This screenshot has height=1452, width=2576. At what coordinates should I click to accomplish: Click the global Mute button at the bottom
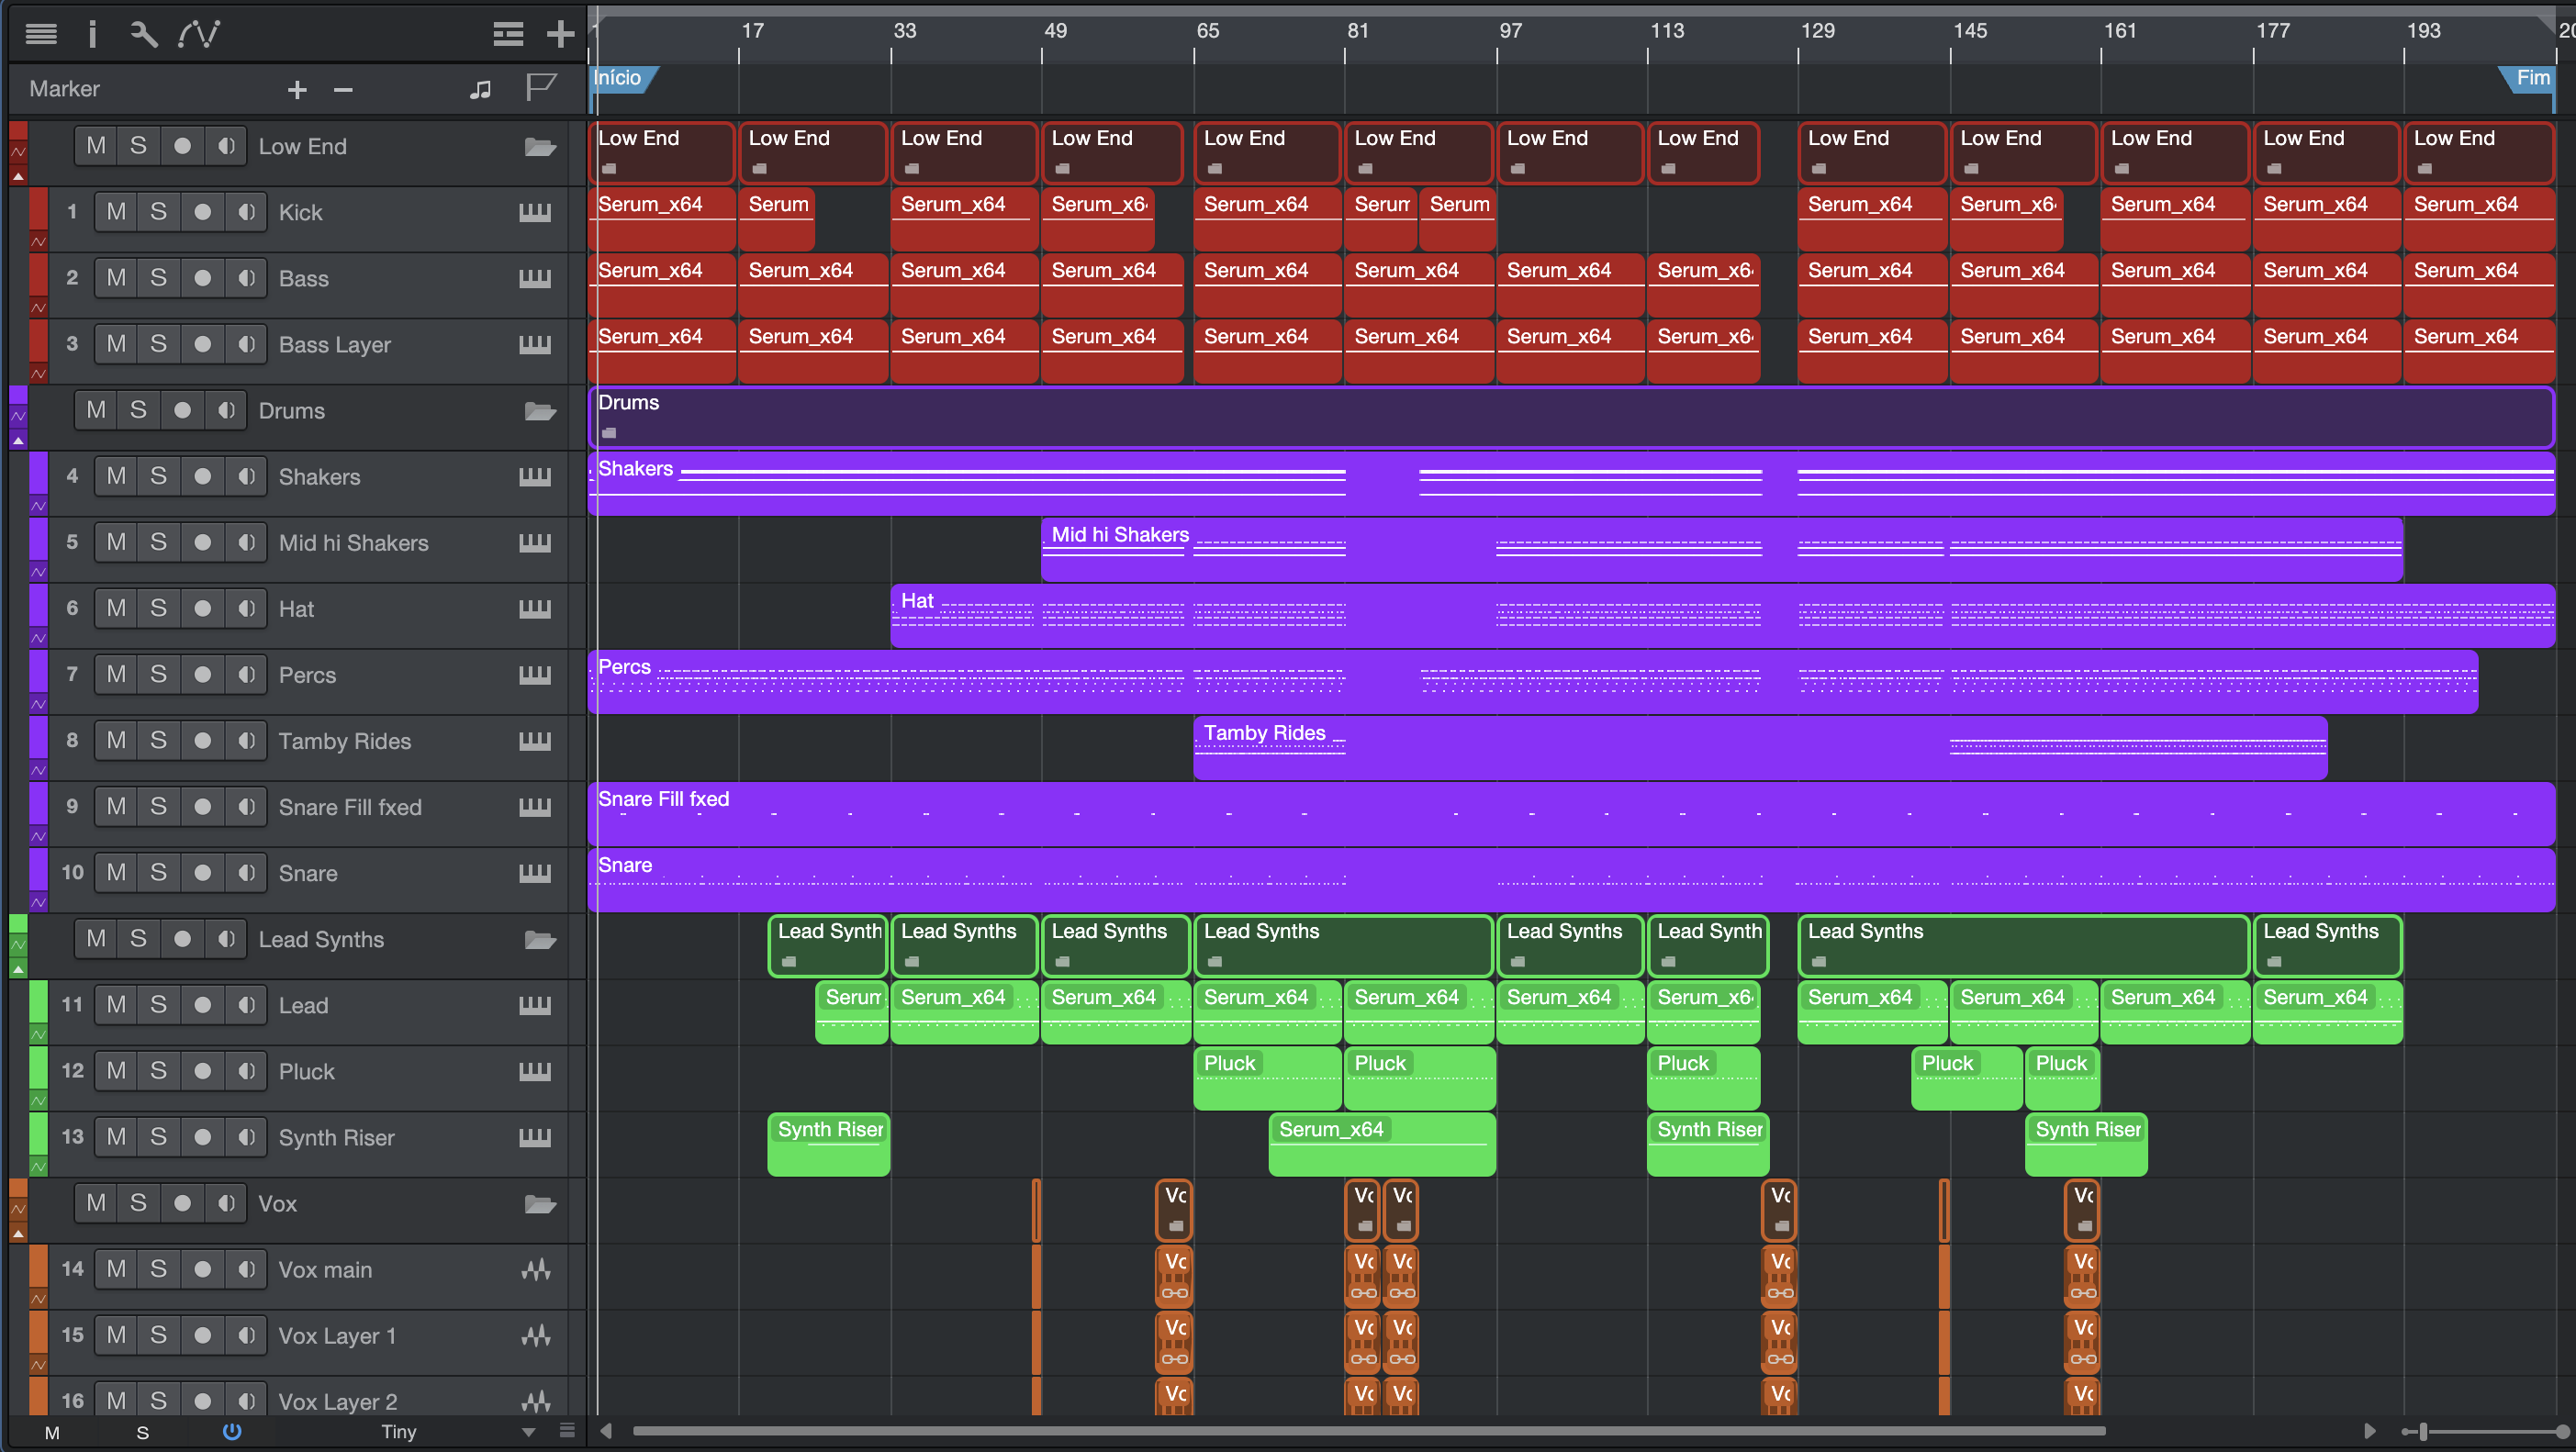tap(52, 1432)
